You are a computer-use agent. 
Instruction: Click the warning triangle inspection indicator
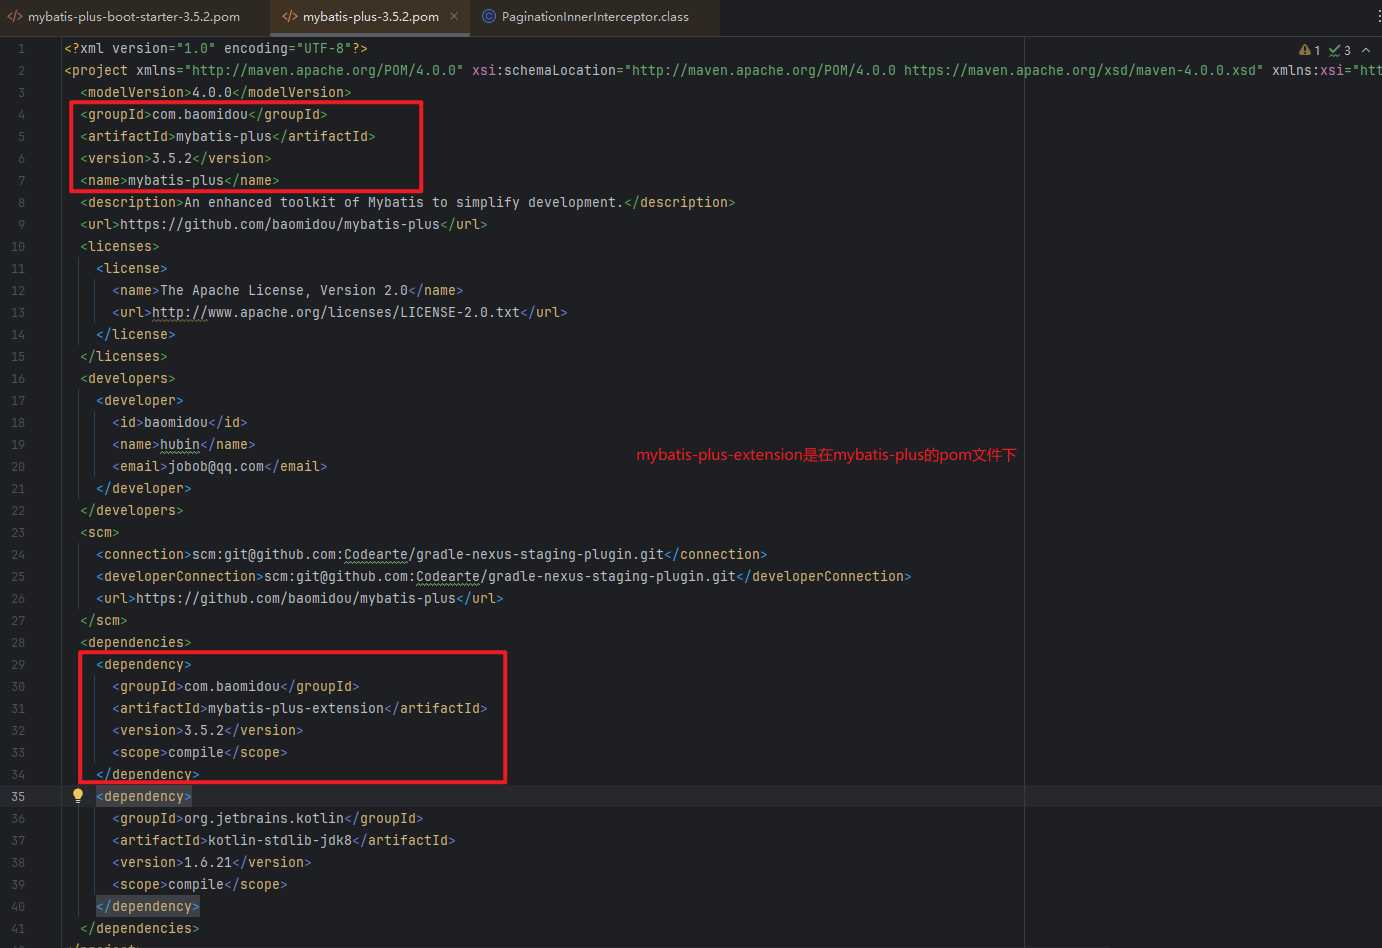(1305, 50)
